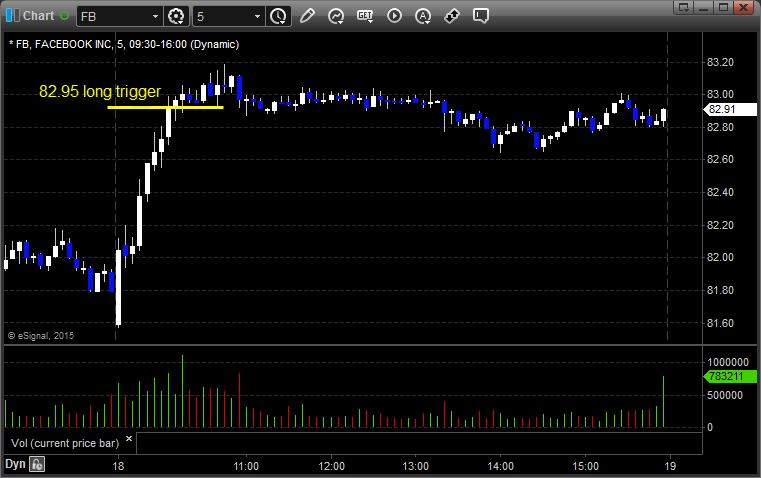Click the 82.91 current price marker
Image resolution: width=761 pixels, height=478 pixels.
[729, 110]
